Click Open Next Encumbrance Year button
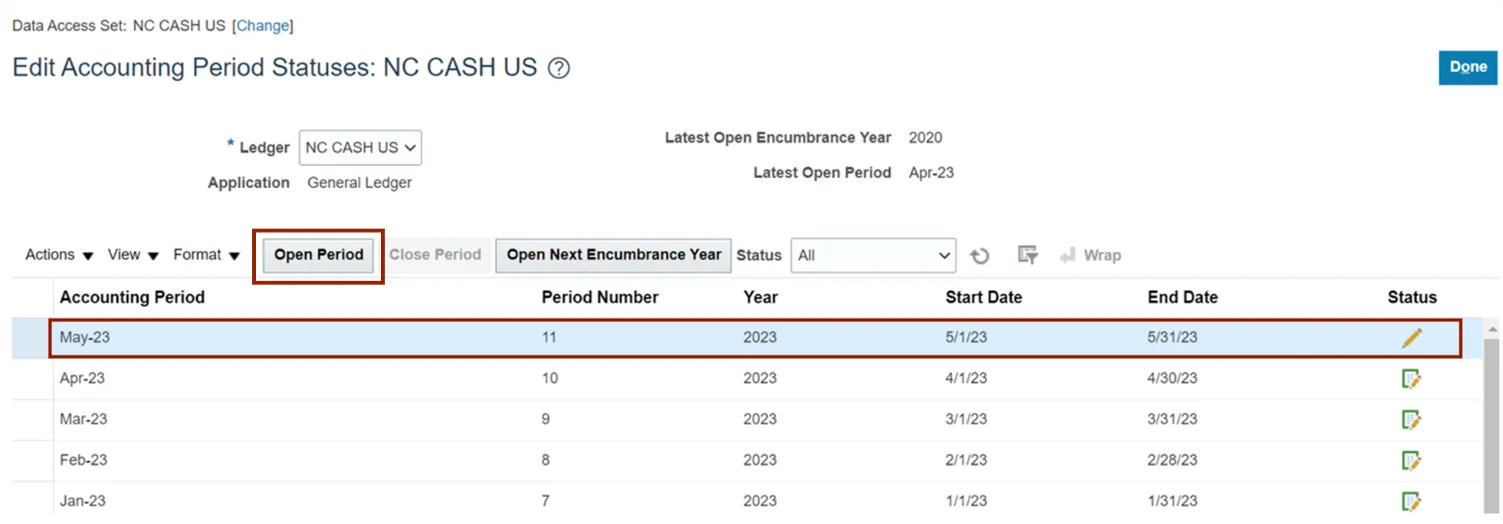 tap(613, 255)
